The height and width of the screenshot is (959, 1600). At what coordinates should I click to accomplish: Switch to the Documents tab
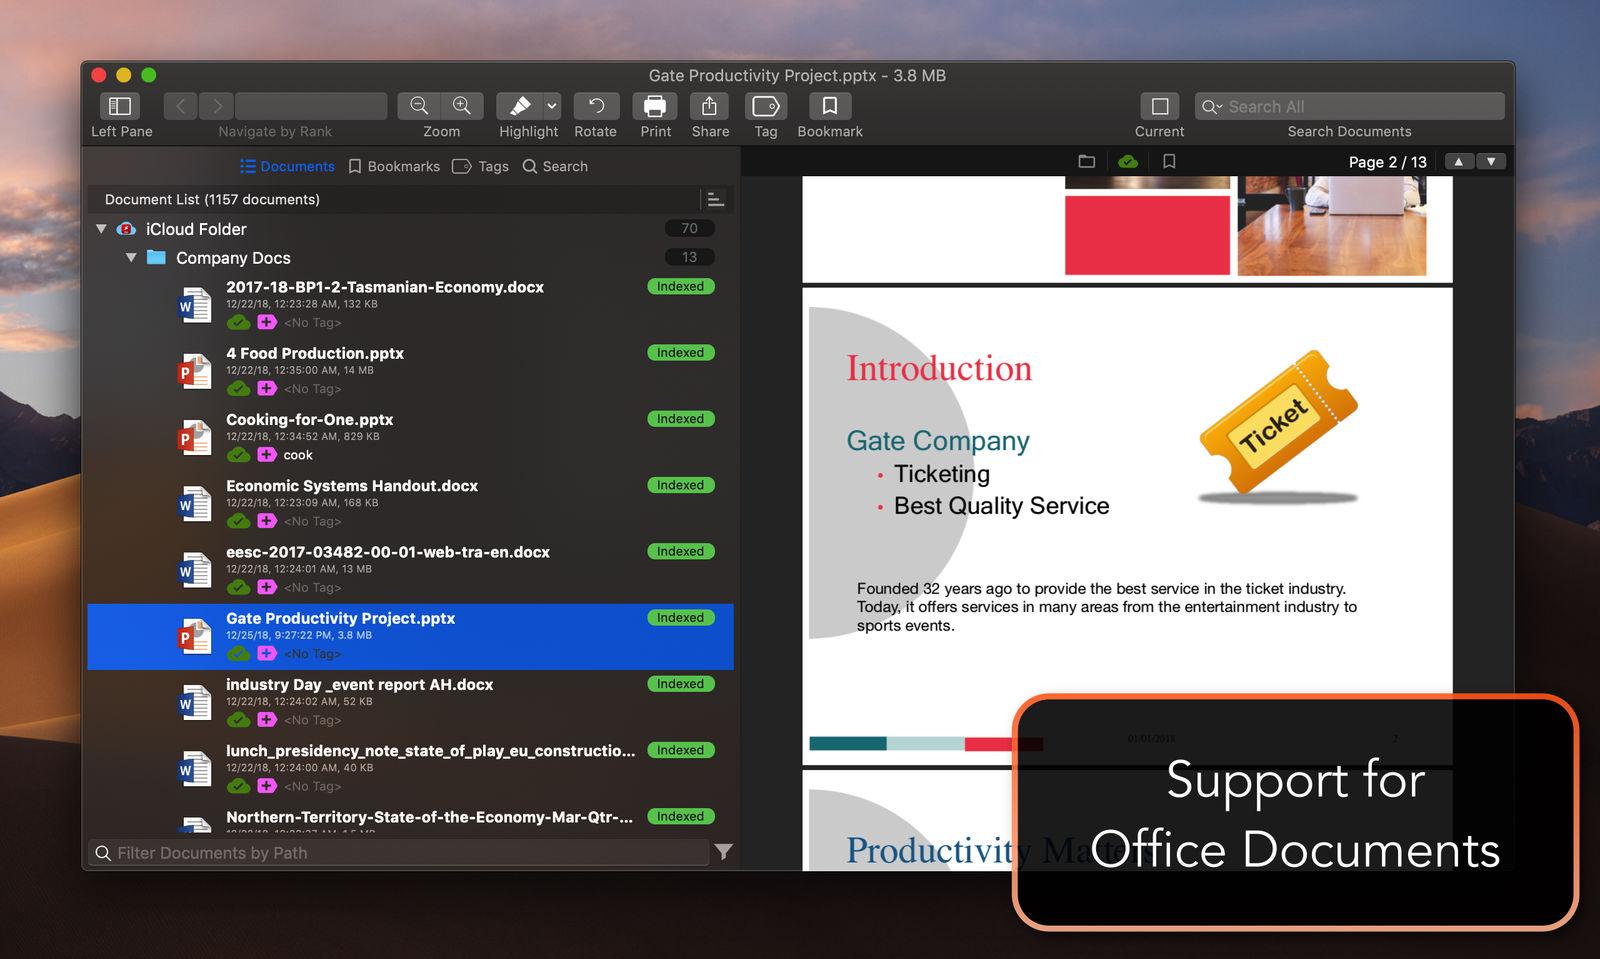point(287,166)
